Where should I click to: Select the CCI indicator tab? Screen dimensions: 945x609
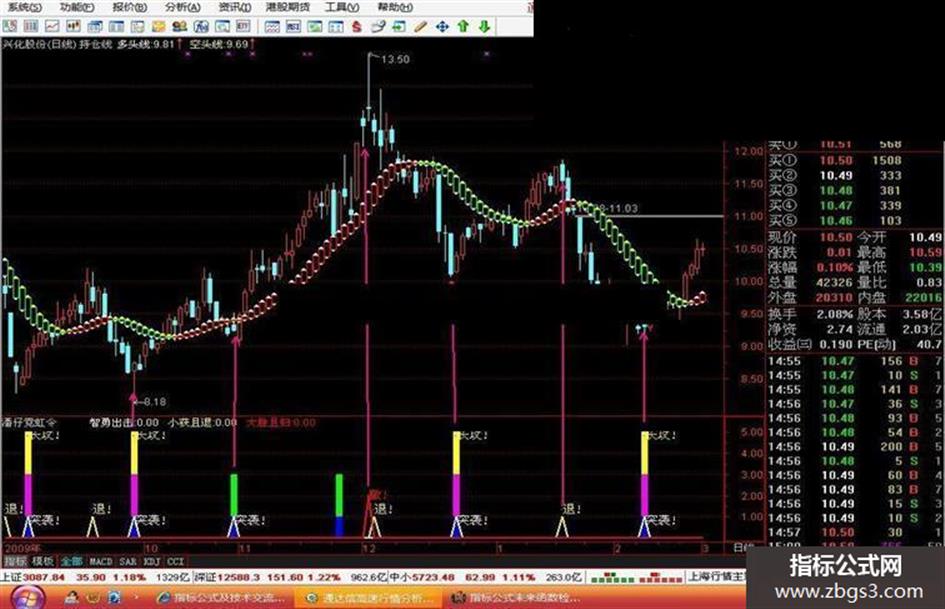175,561
